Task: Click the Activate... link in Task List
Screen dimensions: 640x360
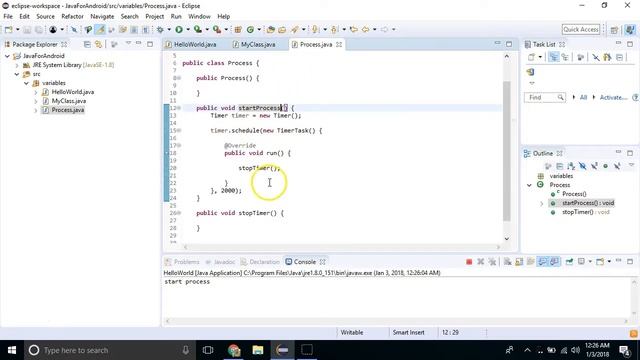Action: 613,98
